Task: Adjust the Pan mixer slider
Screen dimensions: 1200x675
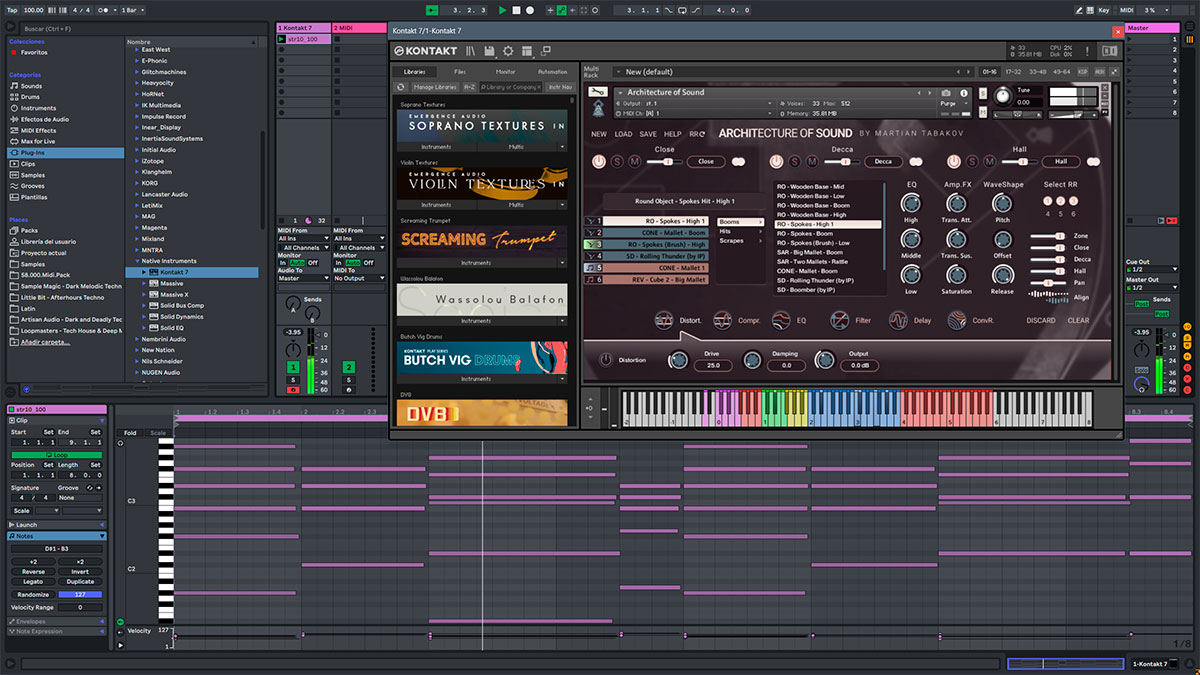Action: click(1048, 283)
